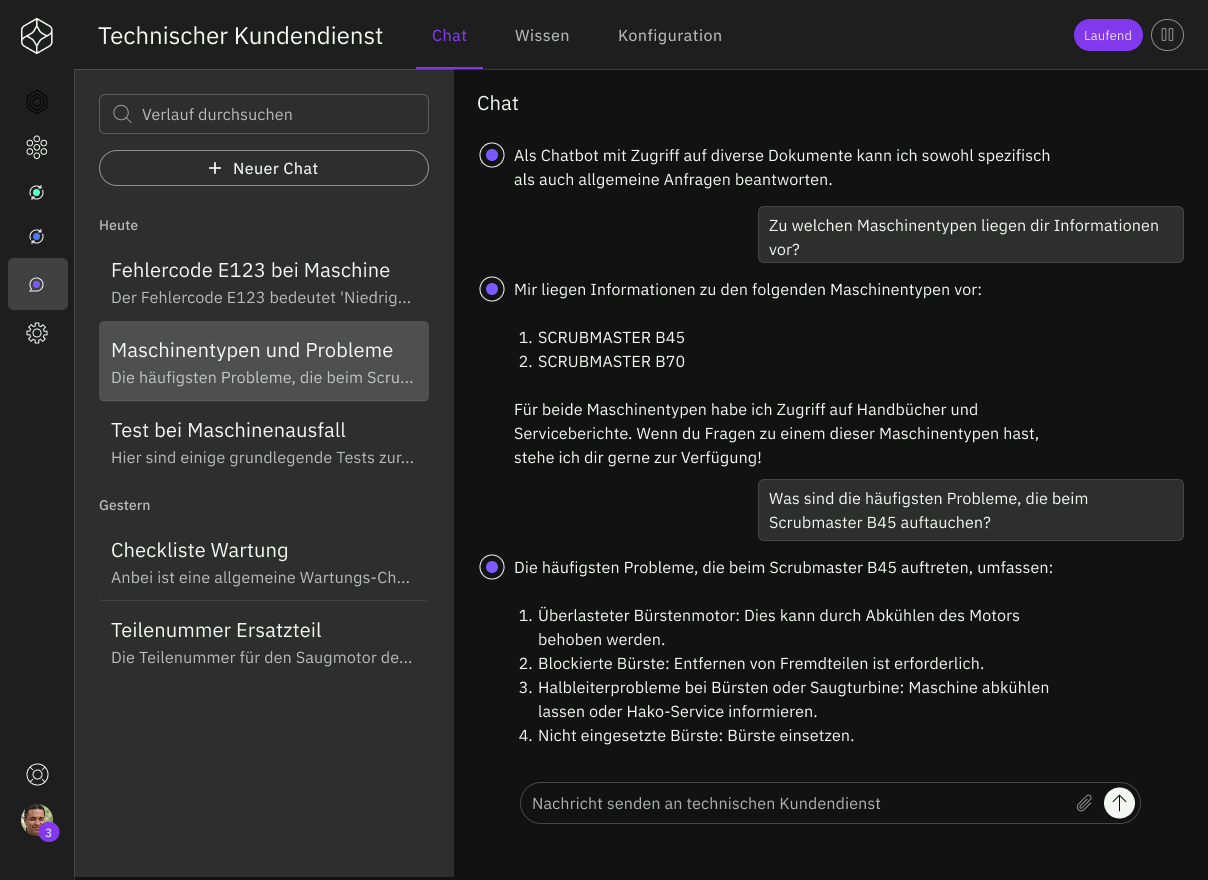Click the preview 'Anbei ist eine allgemeine Wartungs-Ch...'
Image resolution: width=1208 pixels, height=880 pixels.
[260, 577]
